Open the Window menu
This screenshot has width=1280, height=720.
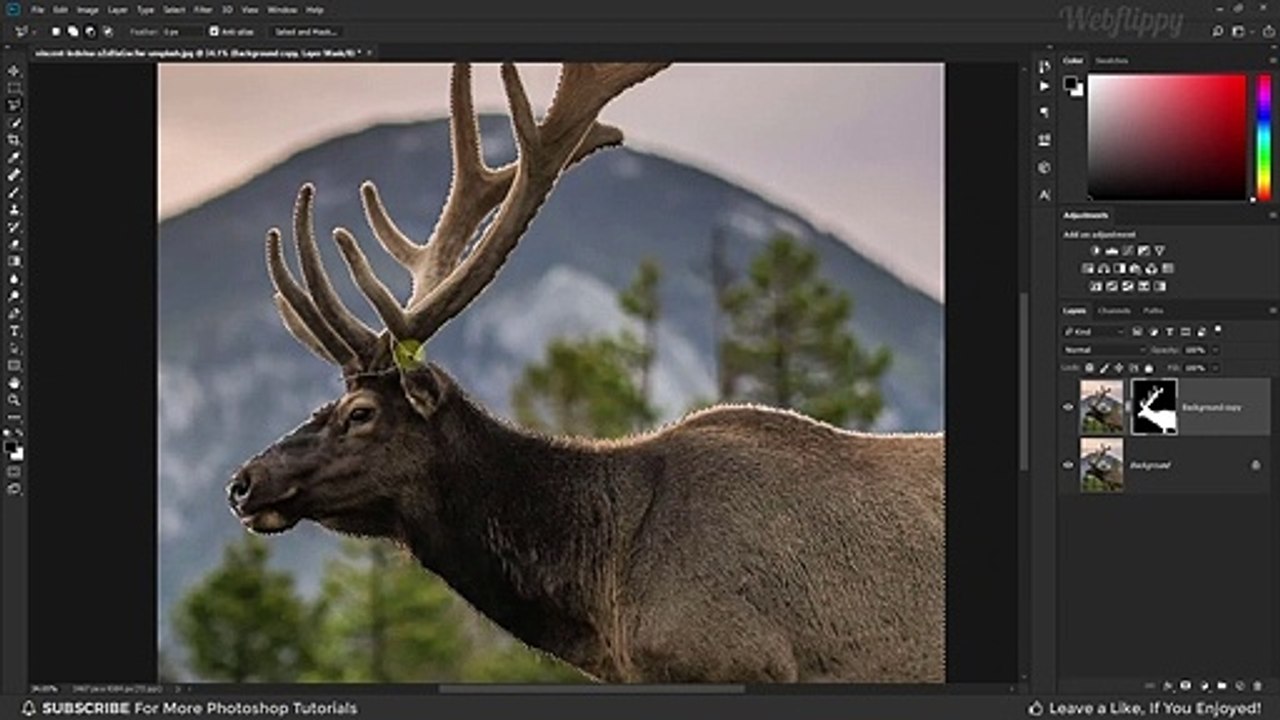point(282,10)
